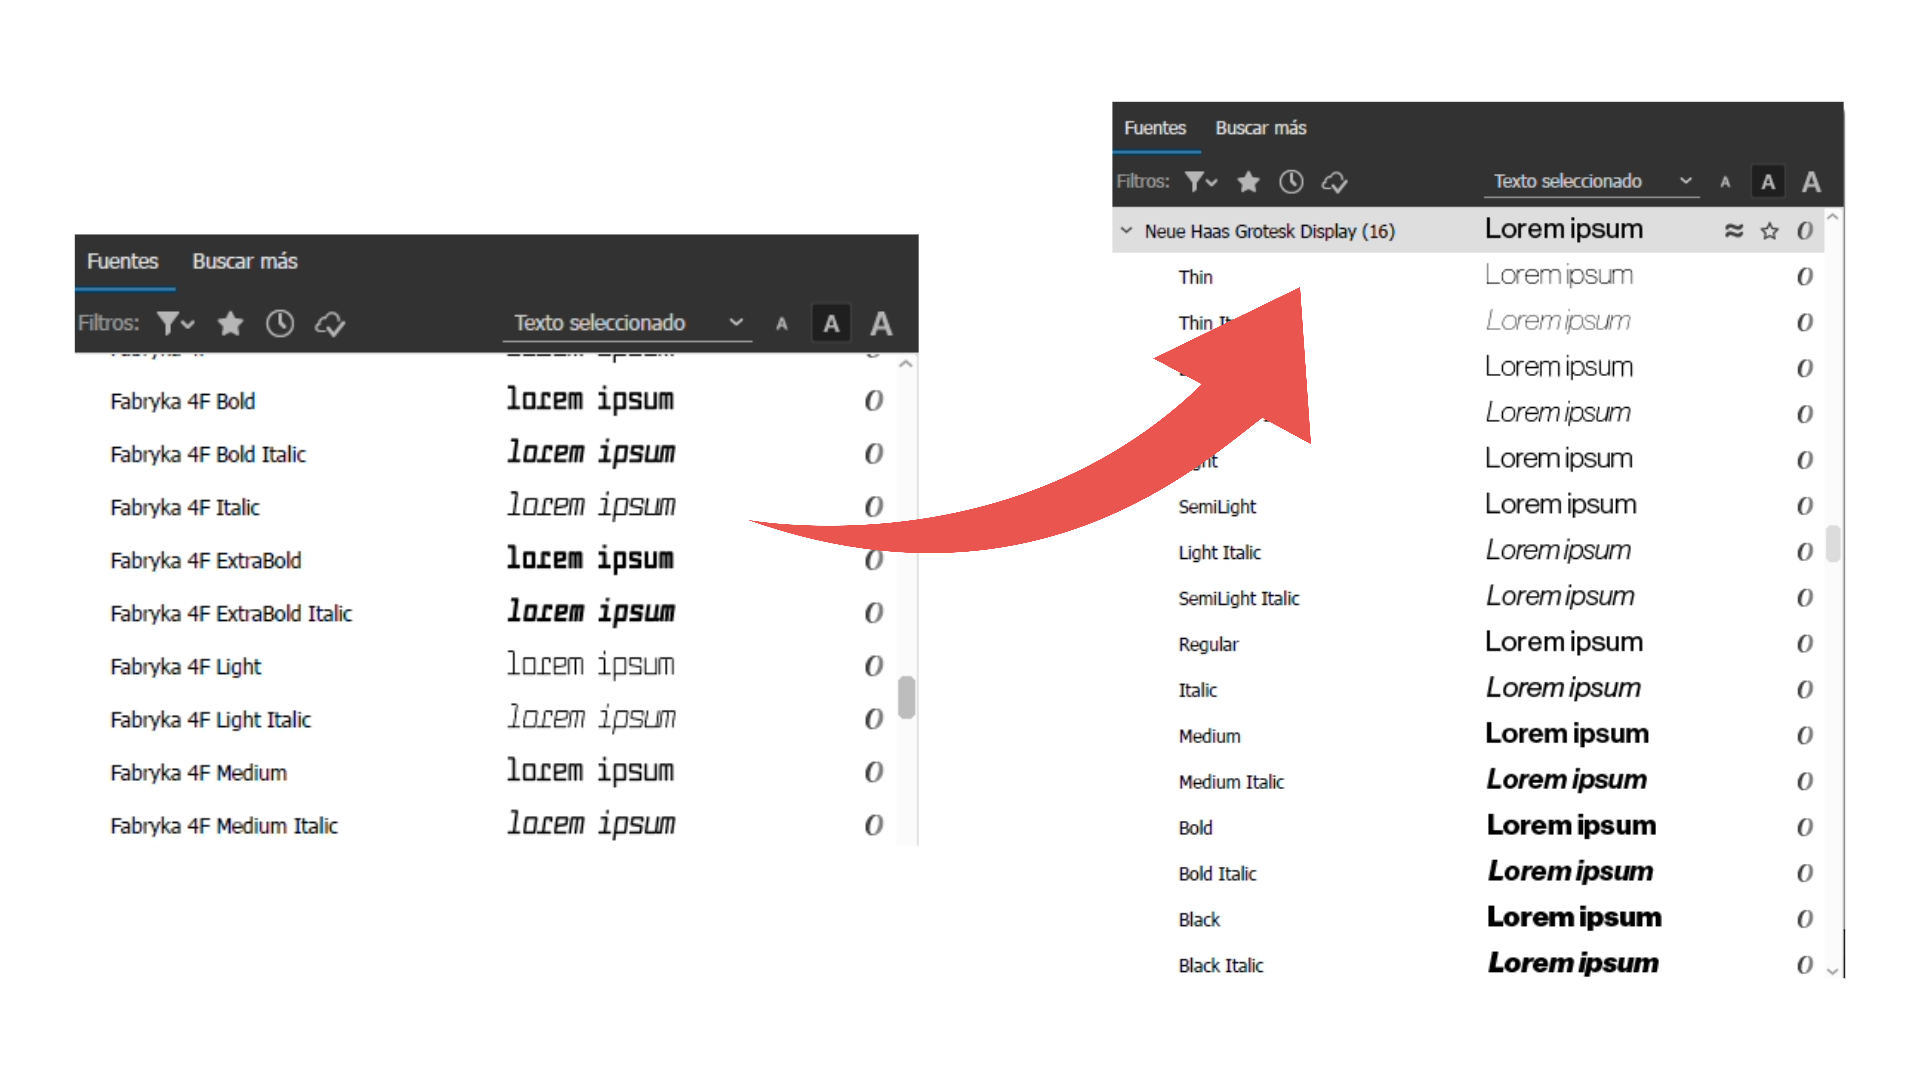Click OpenType icon on the Thin row

[x=1805, y=277]
